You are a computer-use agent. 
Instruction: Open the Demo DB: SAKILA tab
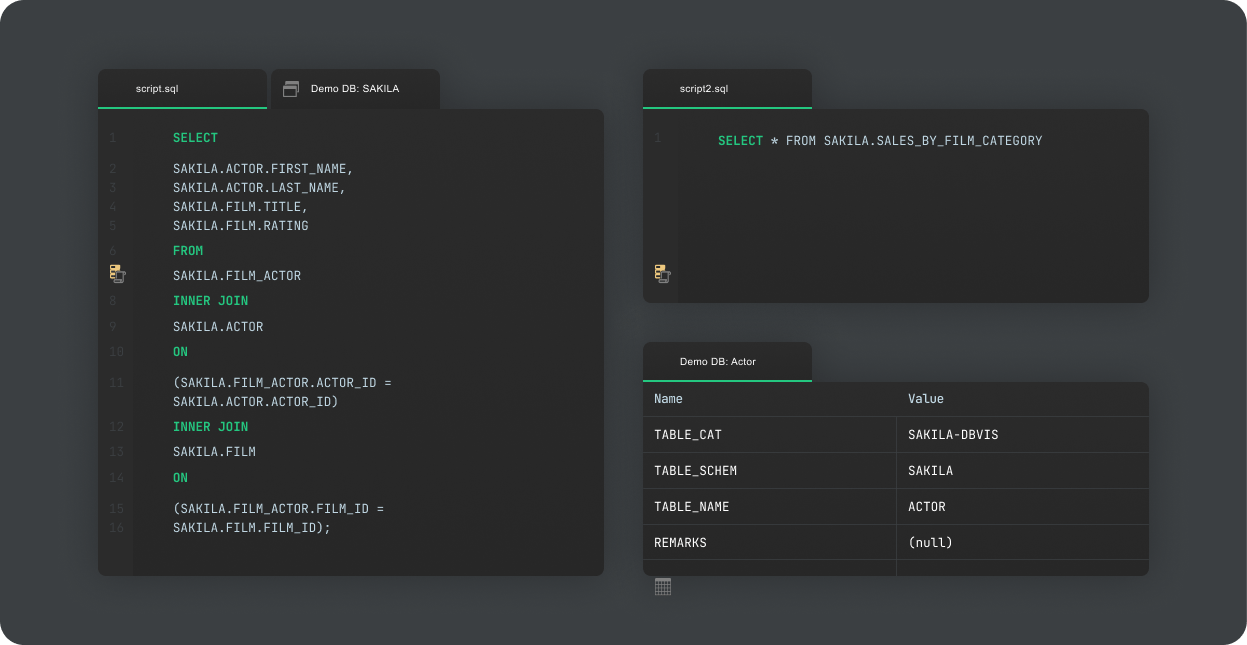(355, 88)
